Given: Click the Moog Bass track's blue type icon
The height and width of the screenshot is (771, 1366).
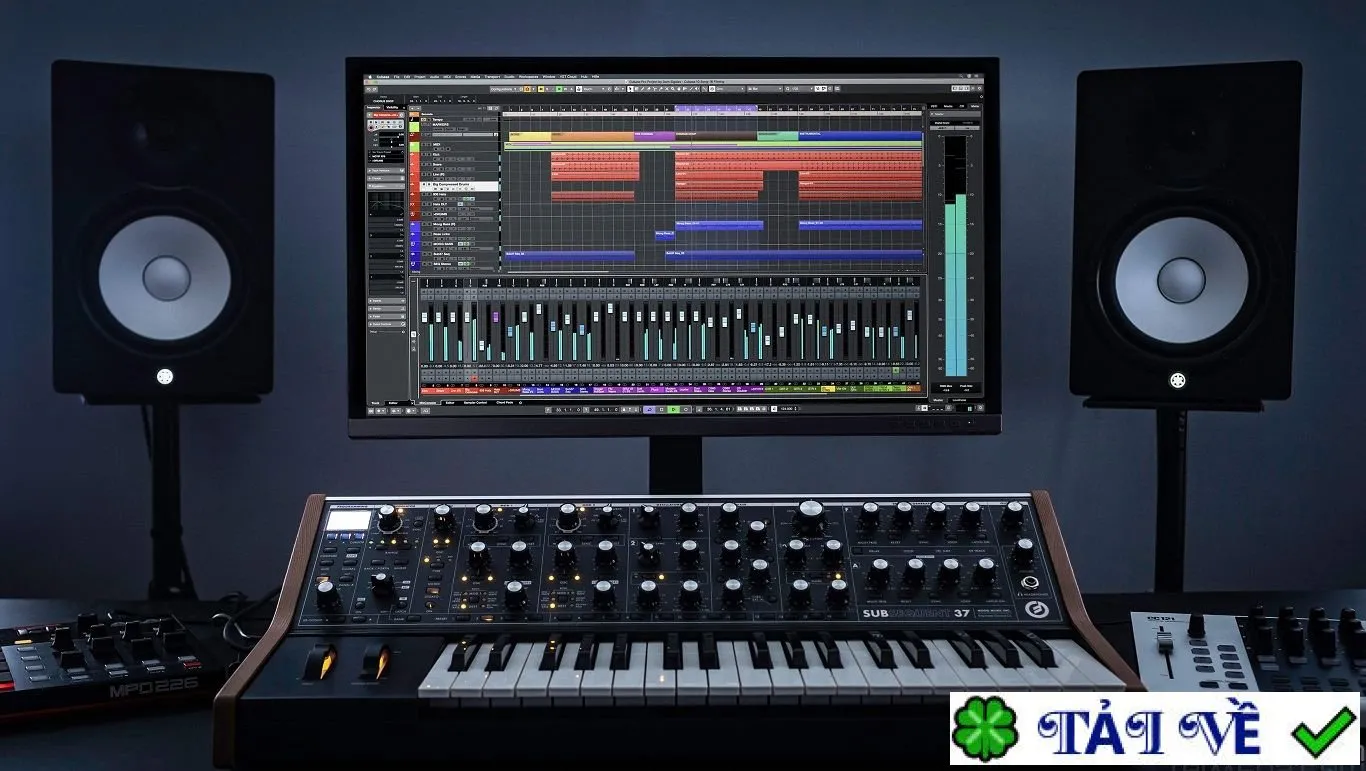Looking at the screenshot, I should click(x=414, y=228).
